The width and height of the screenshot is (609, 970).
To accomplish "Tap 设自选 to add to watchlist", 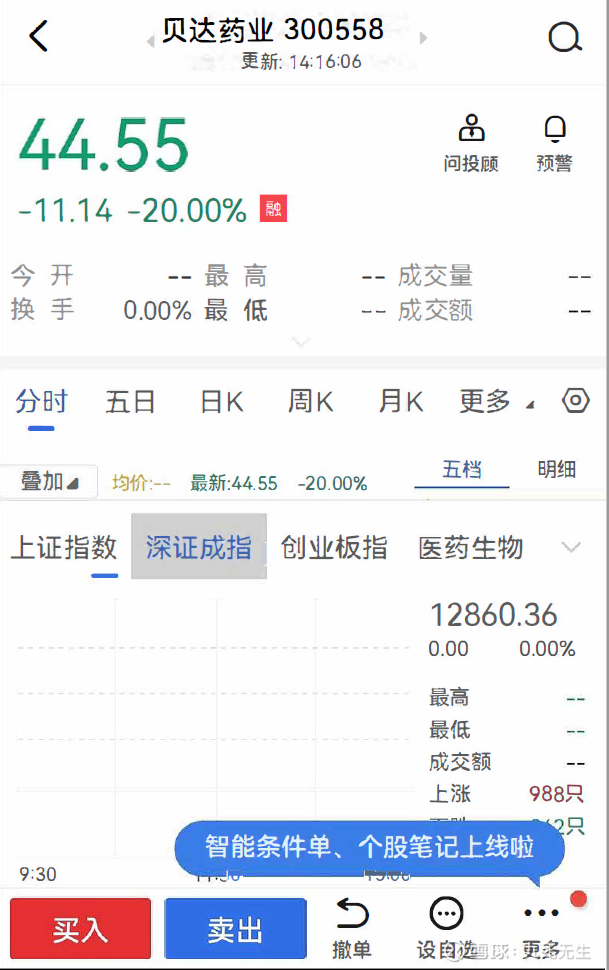I will [x=446, y=929].
